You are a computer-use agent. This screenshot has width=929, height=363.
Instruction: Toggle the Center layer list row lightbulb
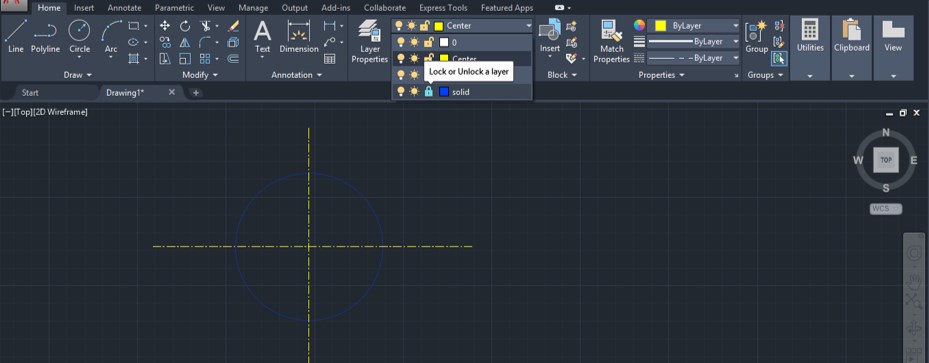(x=401, y=59)
